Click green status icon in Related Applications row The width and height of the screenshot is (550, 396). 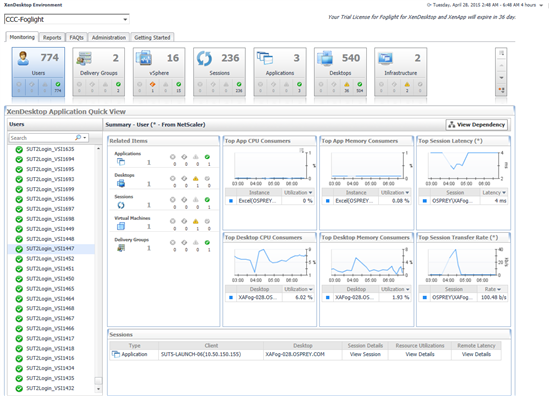point(207,157)
